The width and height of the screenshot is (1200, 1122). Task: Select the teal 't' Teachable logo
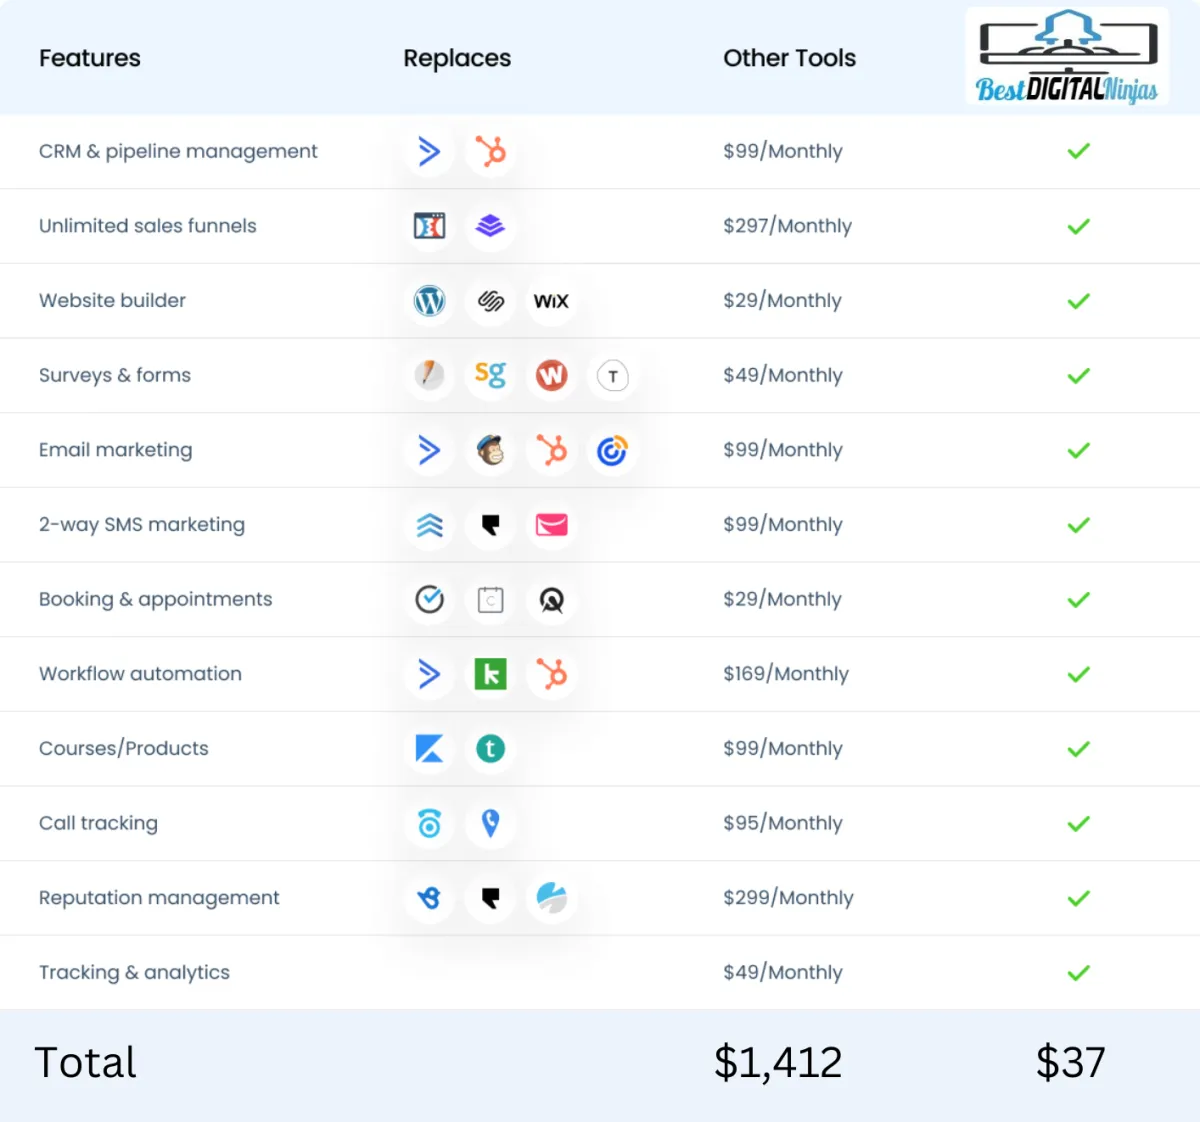(490, 749)
